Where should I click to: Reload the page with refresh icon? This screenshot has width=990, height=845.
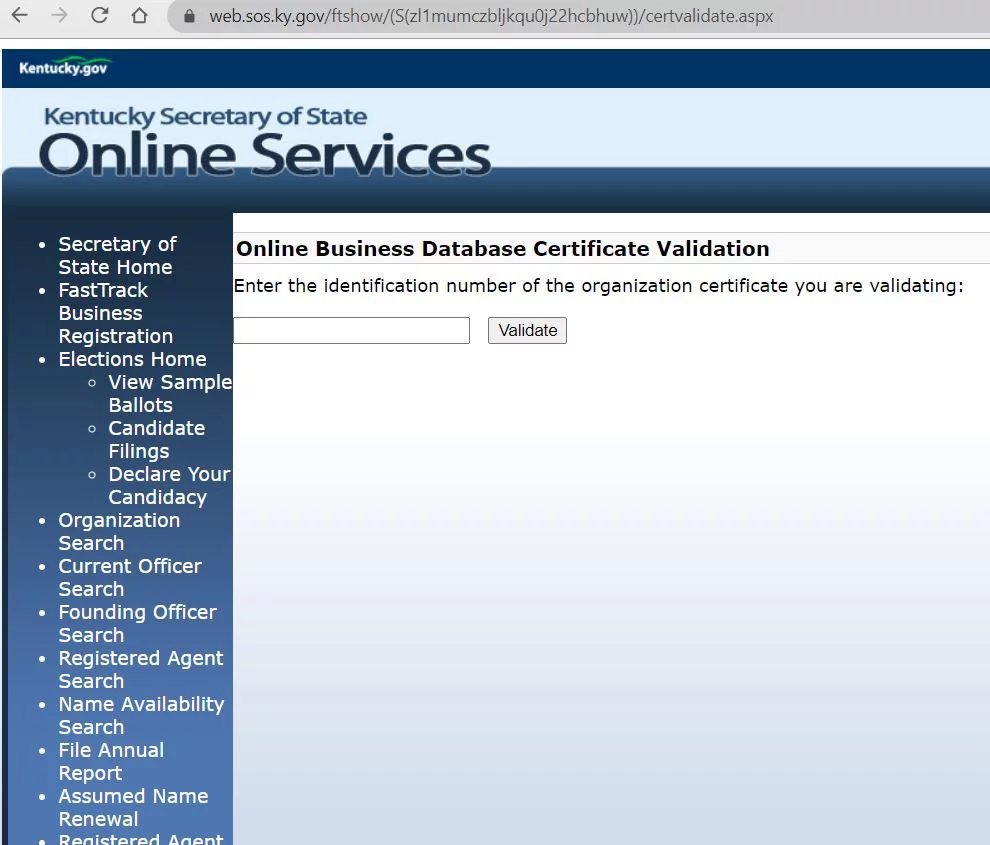point(99,16)
